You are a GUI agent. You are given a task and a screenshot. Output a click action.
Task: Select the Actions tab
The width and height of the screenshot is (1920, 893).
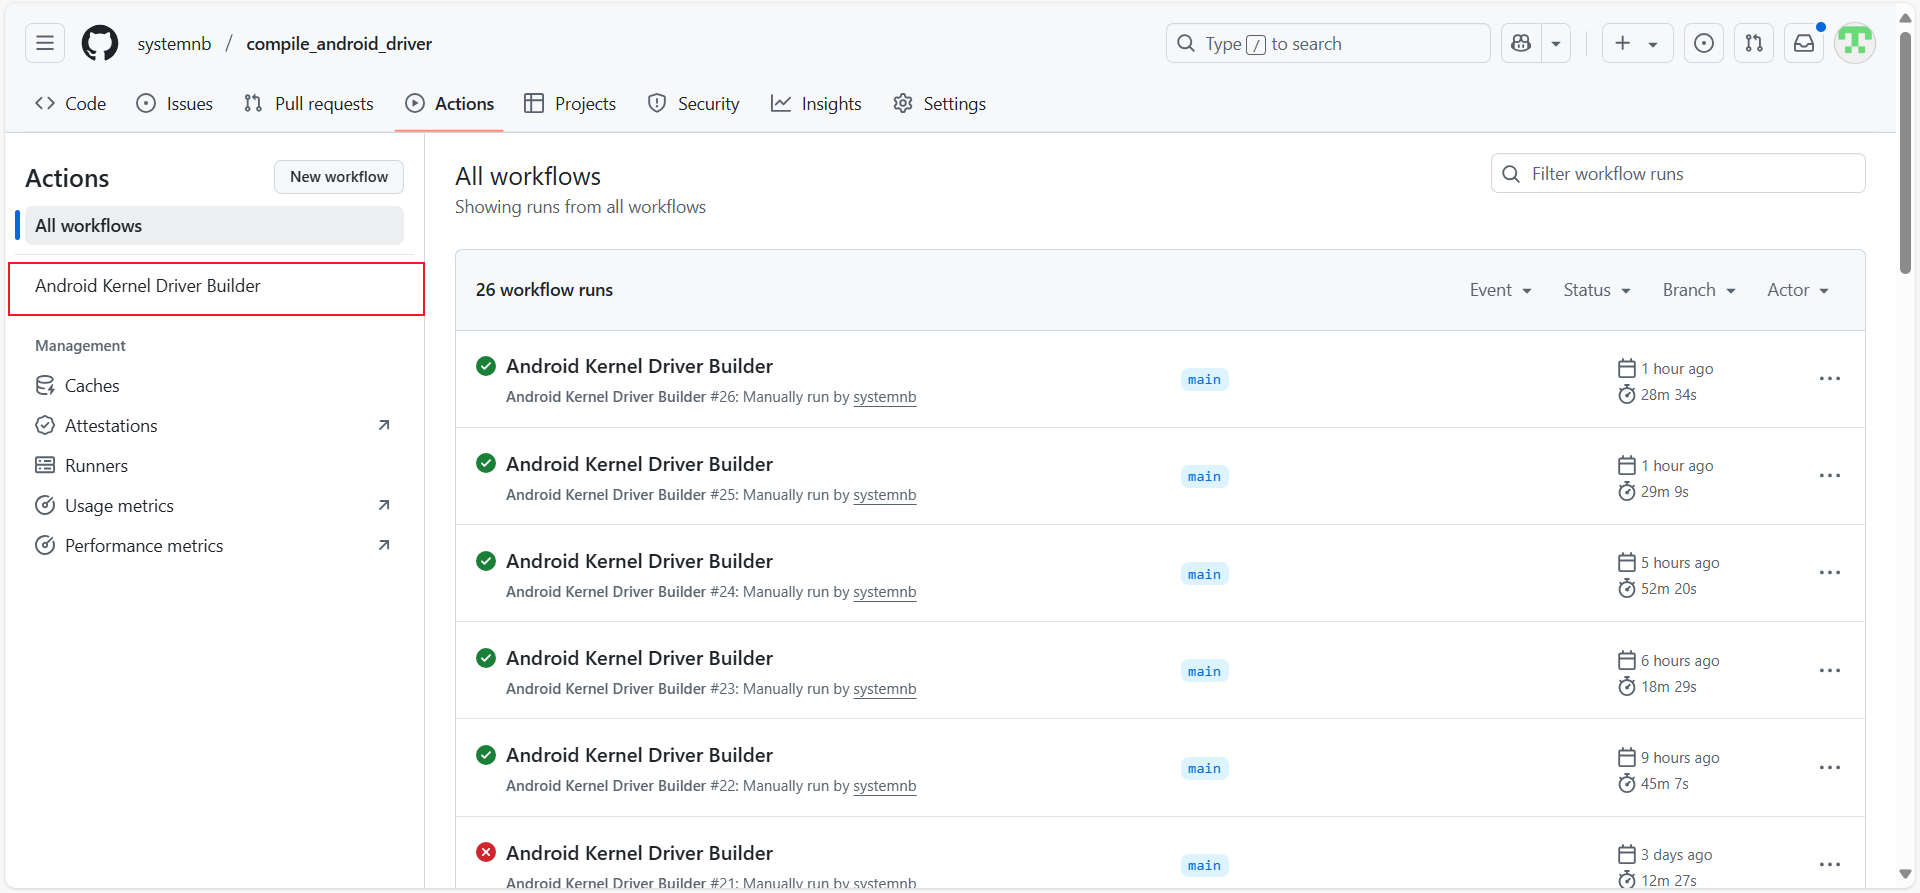[450, 104]
